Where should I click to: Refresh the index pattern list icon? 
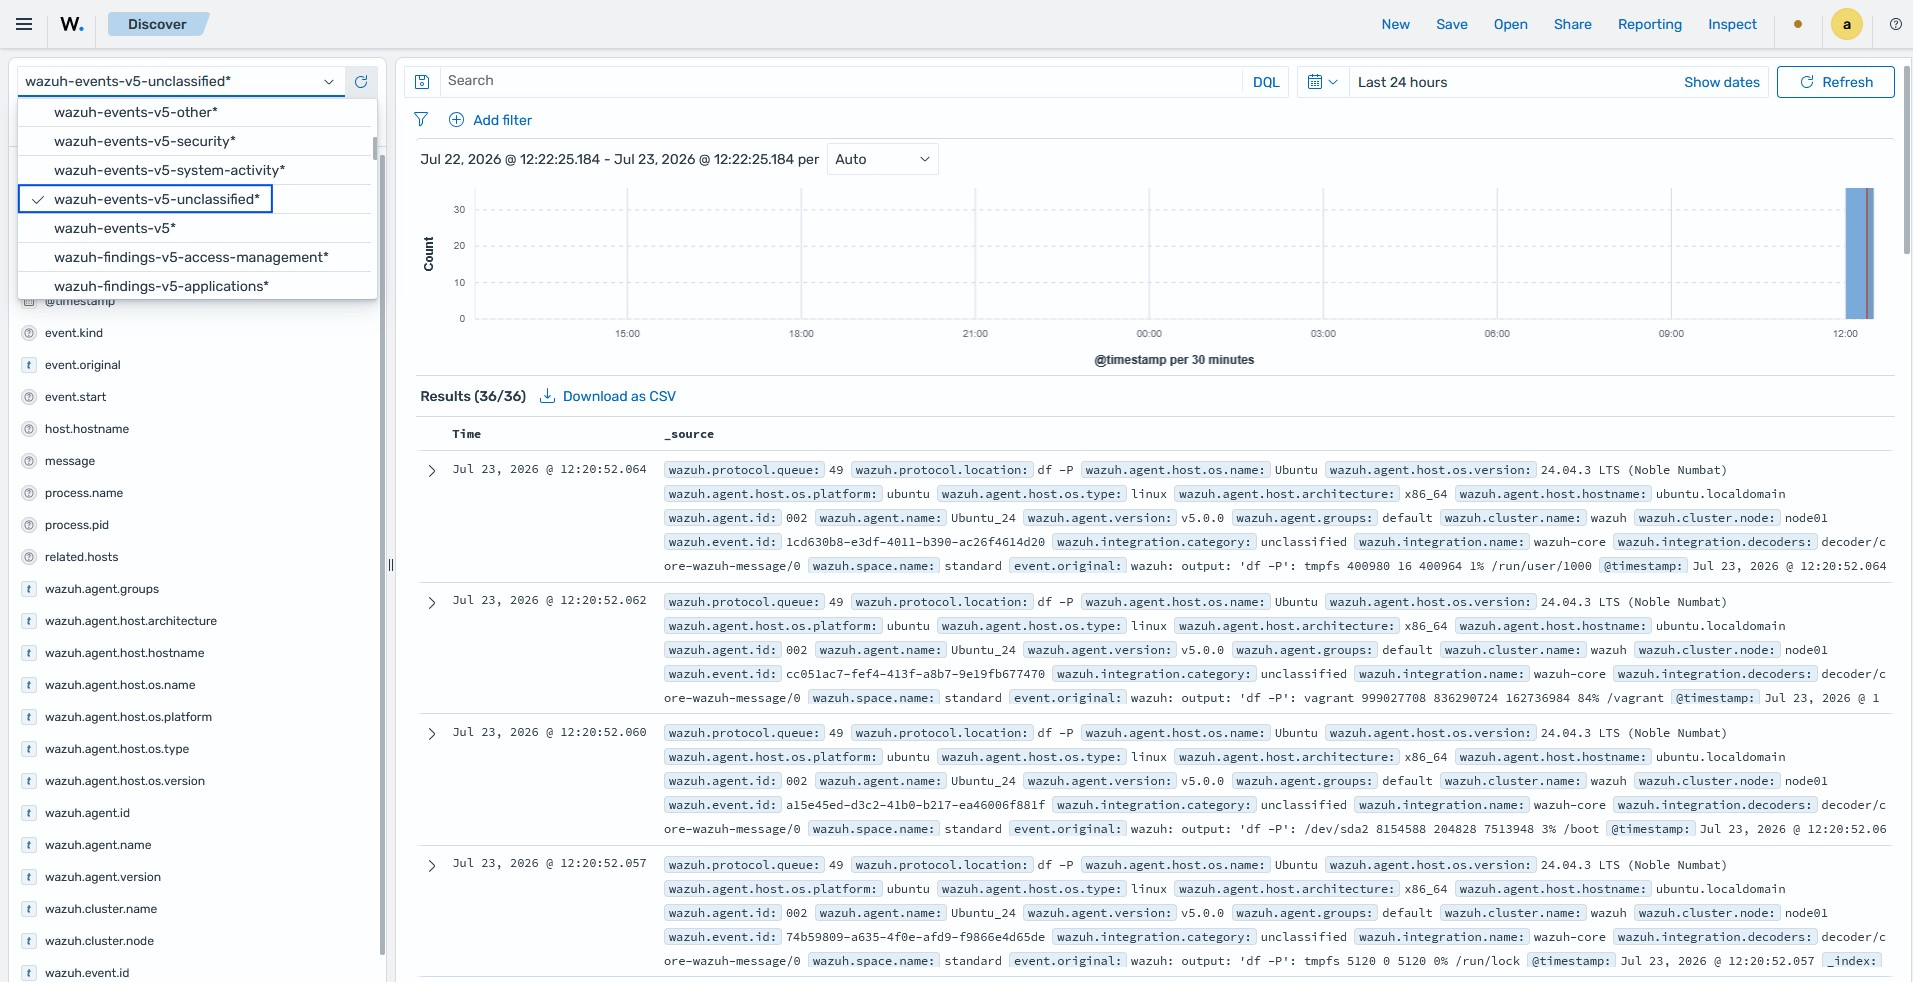click(361, 82)
